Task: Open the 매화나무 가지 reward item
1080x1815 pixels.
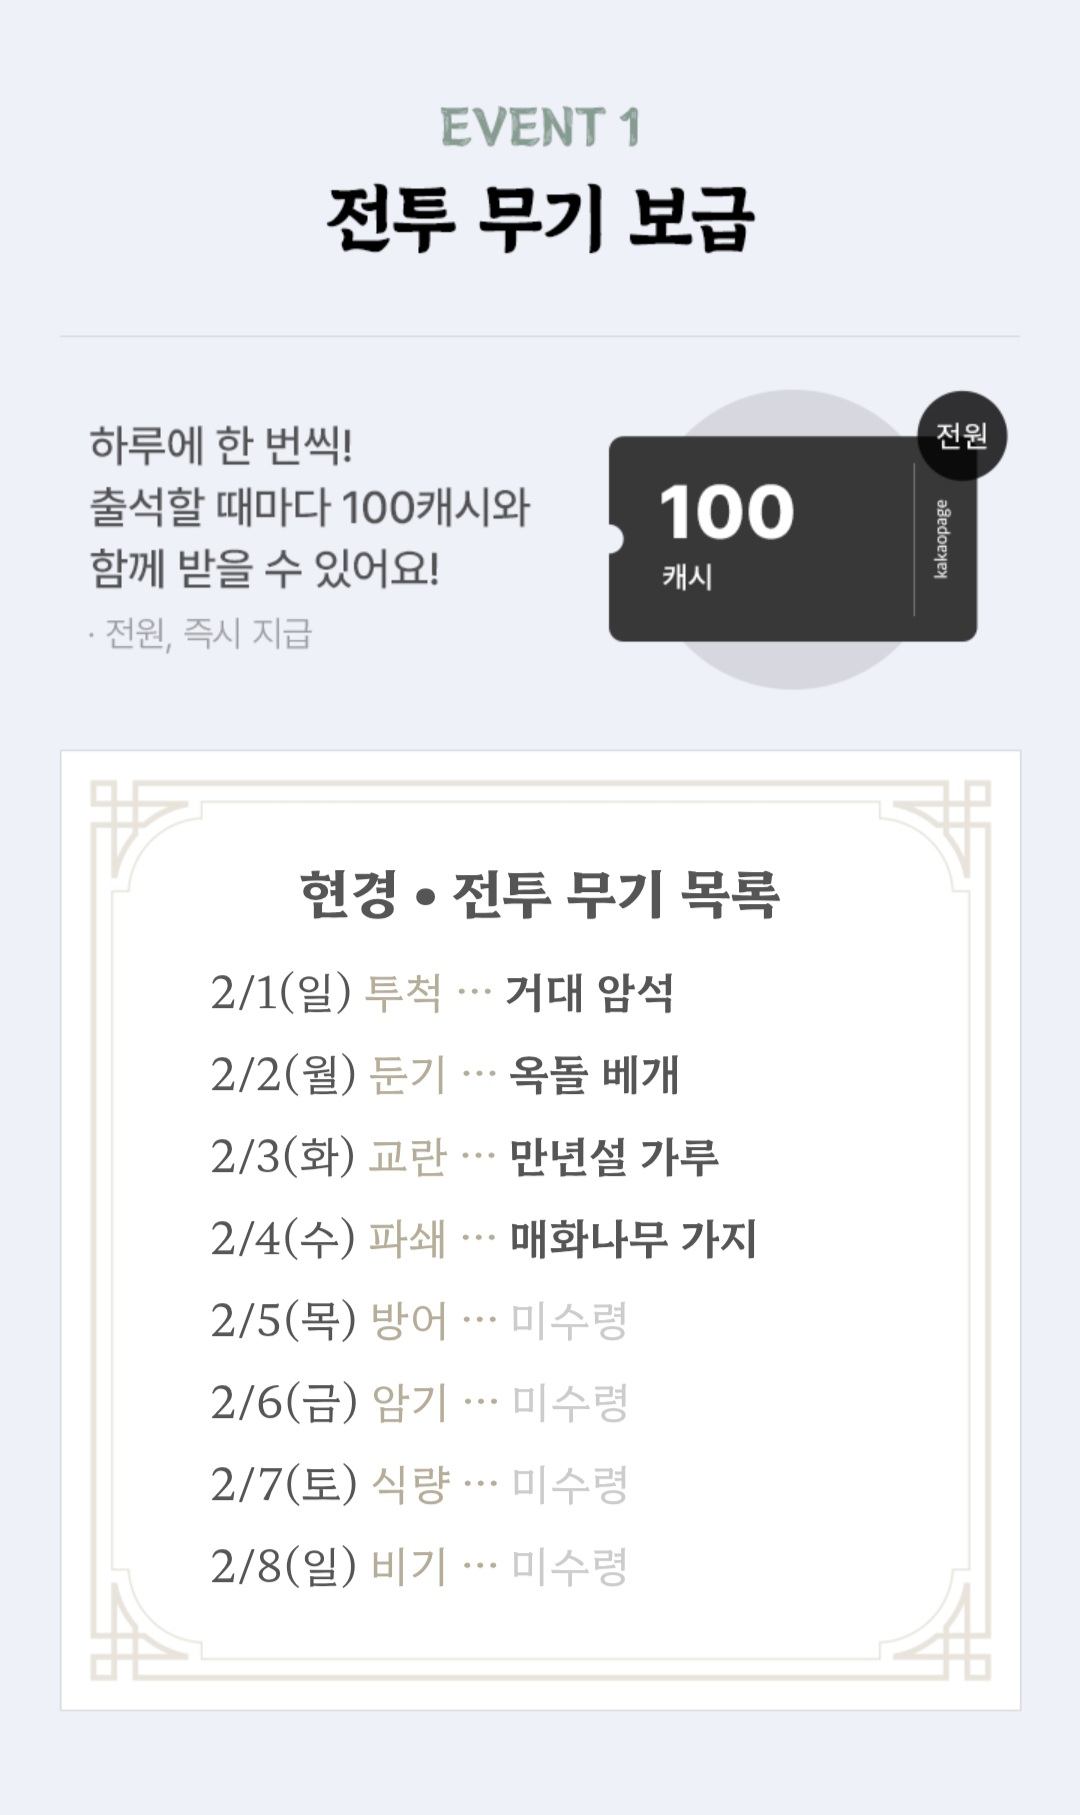Action: (633, 1239)
